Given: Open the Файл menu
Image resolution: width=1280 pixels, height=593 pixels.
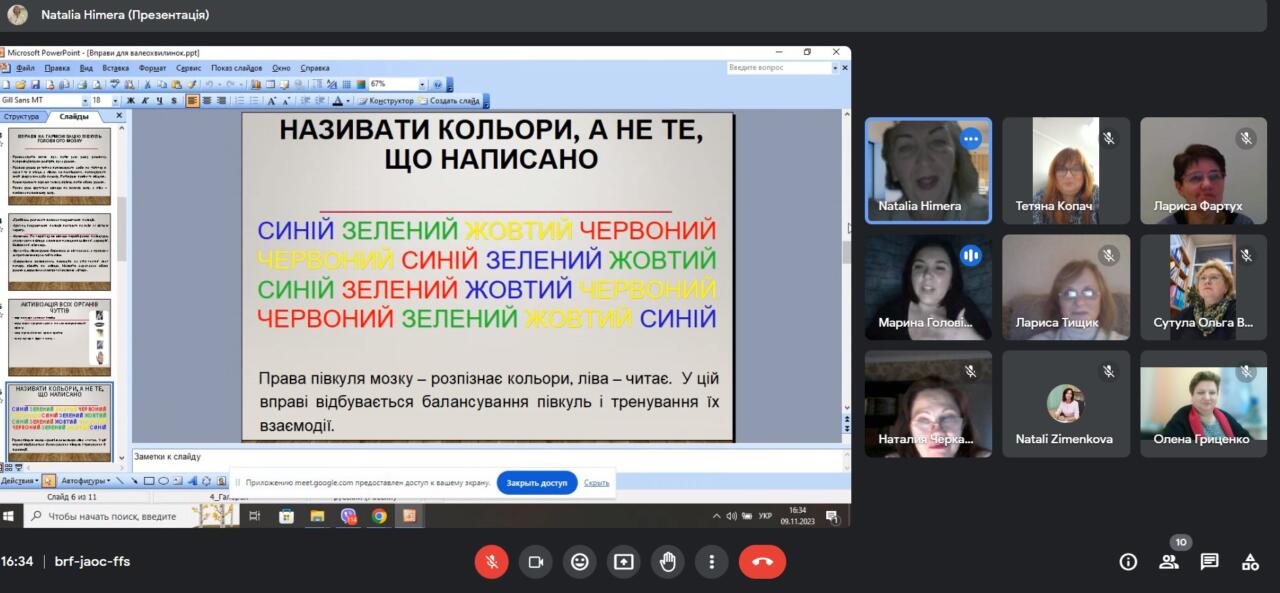Looking at the screenshot, I should [x=25, y=68].
